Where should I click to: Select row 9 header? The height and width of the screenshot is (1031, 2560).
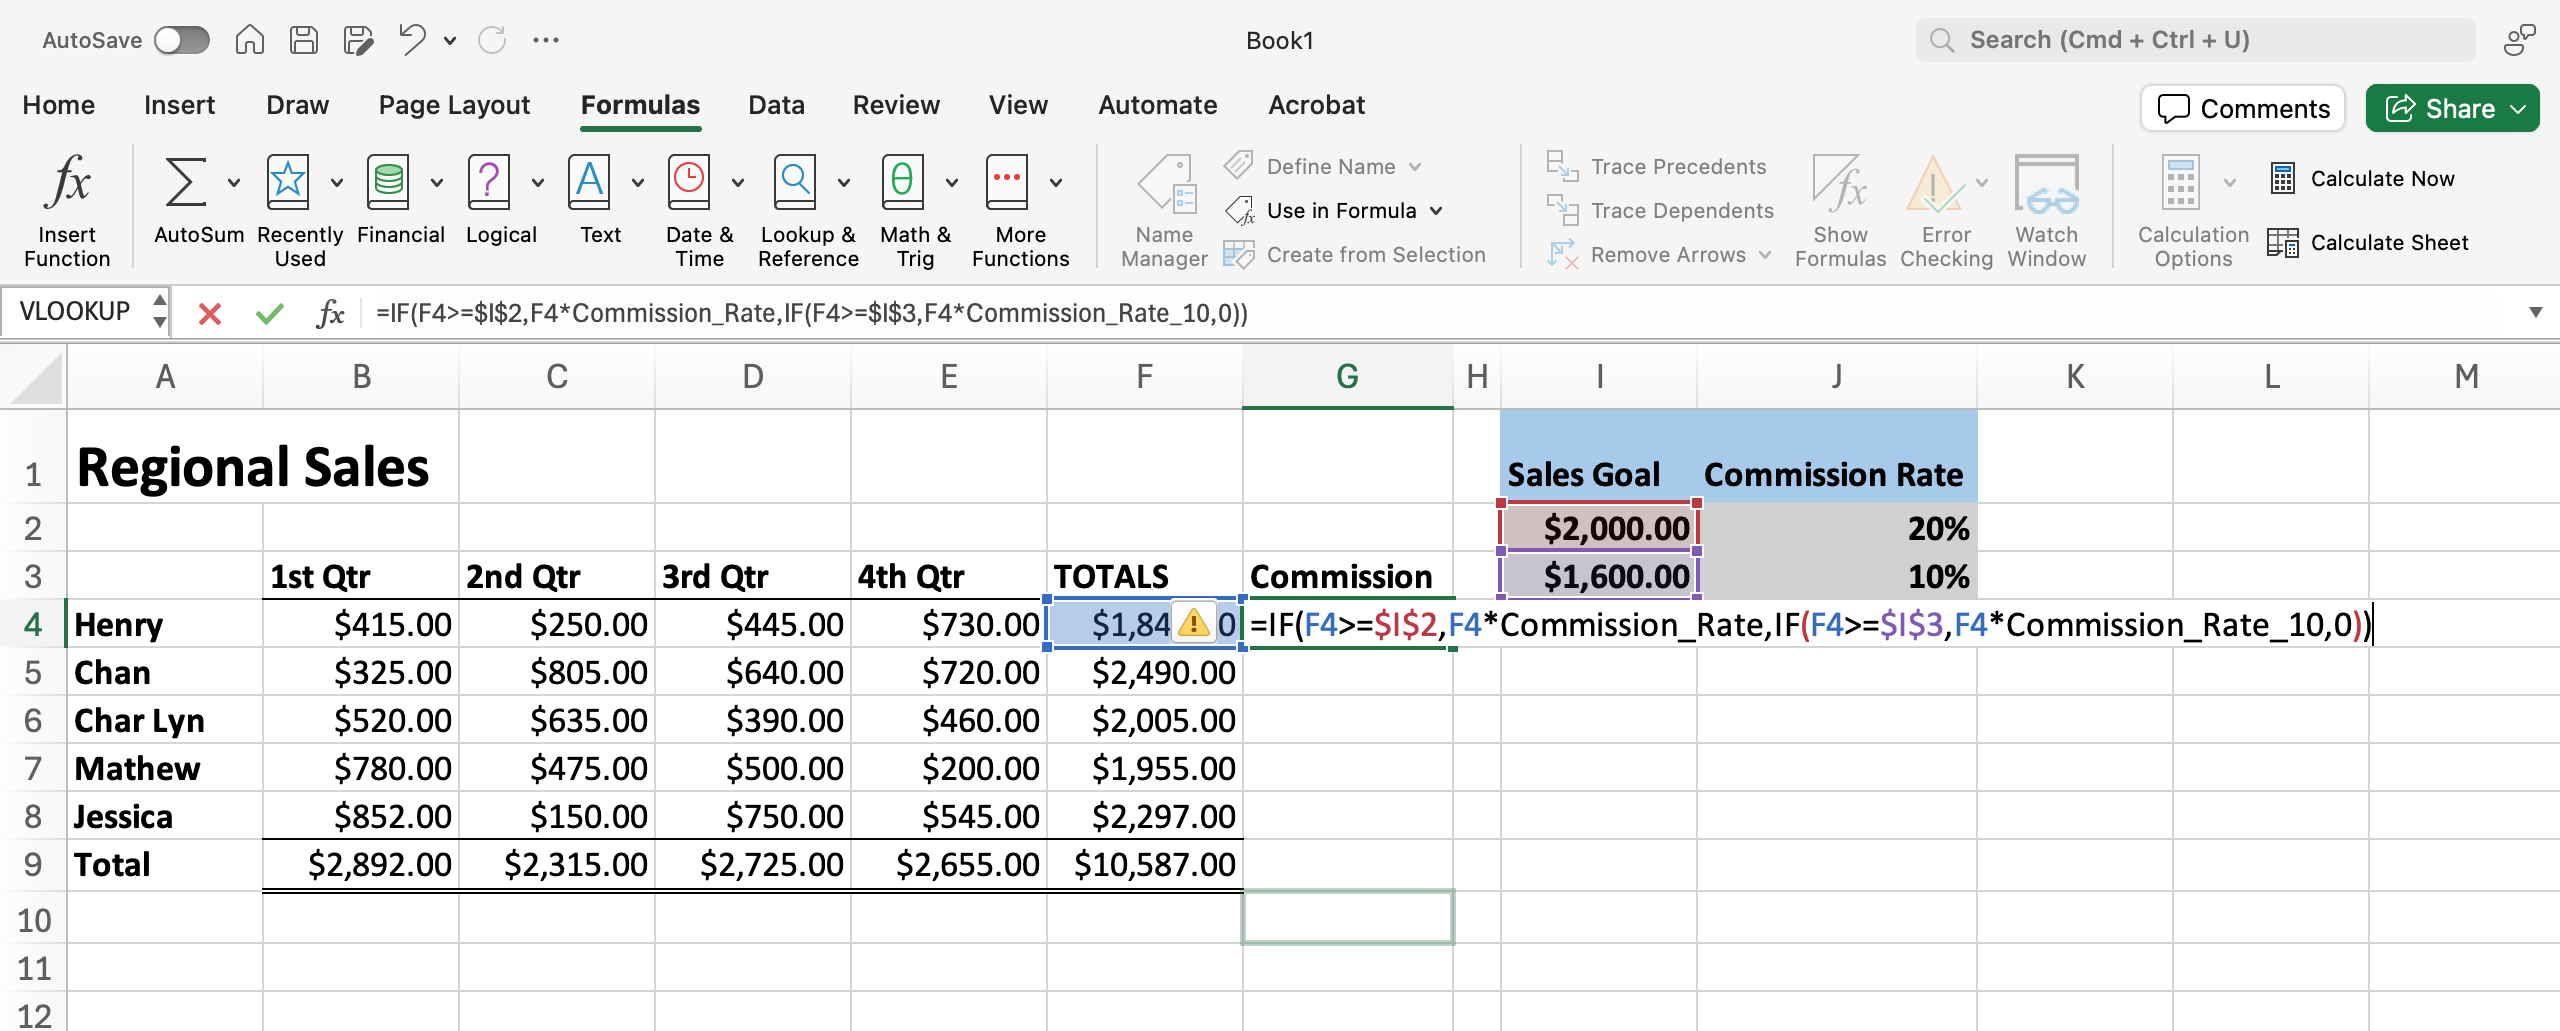tap(33, 864)
